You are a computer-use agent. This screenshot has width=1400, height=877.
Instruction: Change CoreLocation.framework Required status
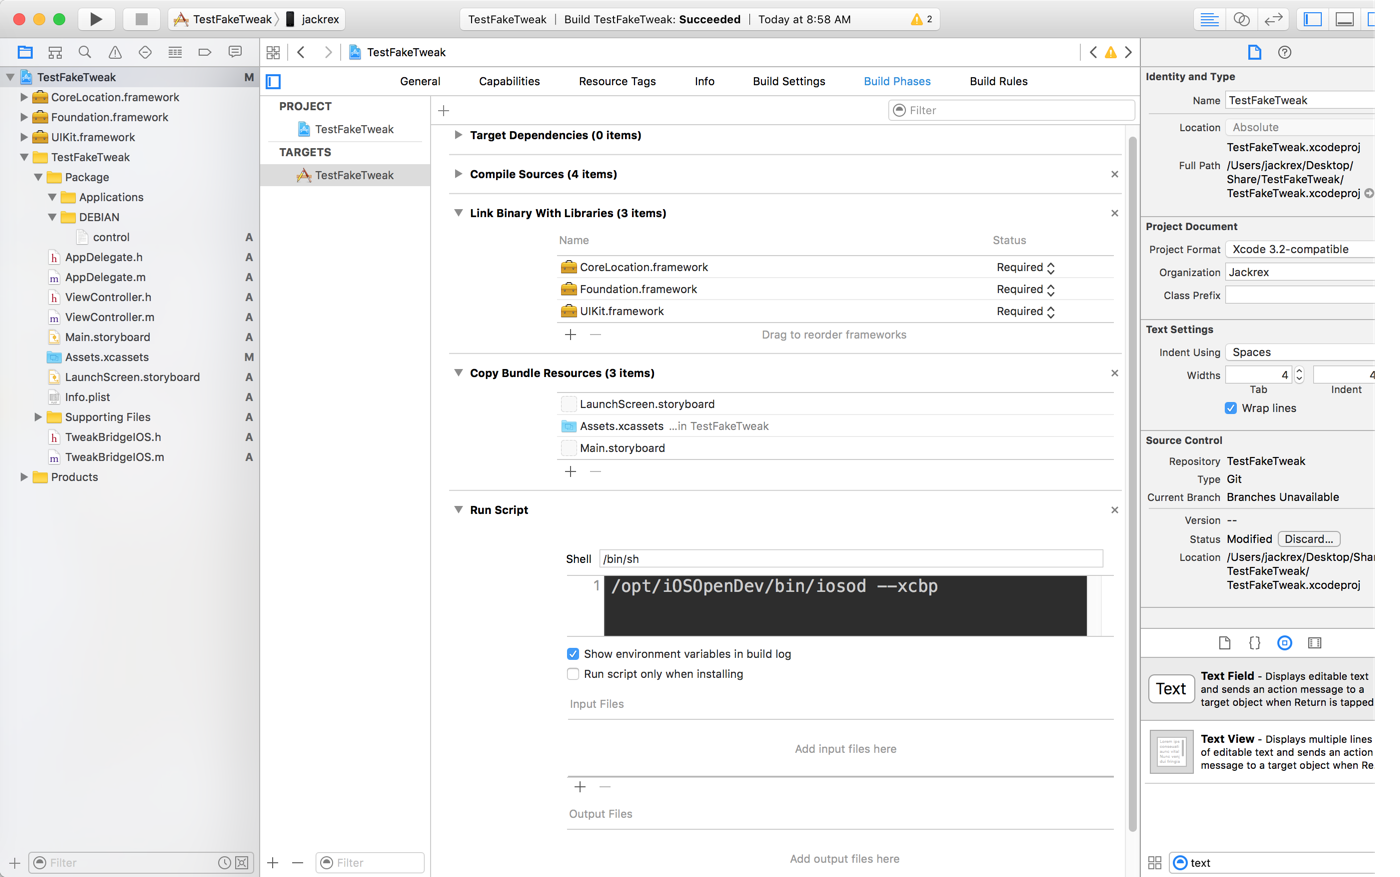click(x=1026, y=267)
